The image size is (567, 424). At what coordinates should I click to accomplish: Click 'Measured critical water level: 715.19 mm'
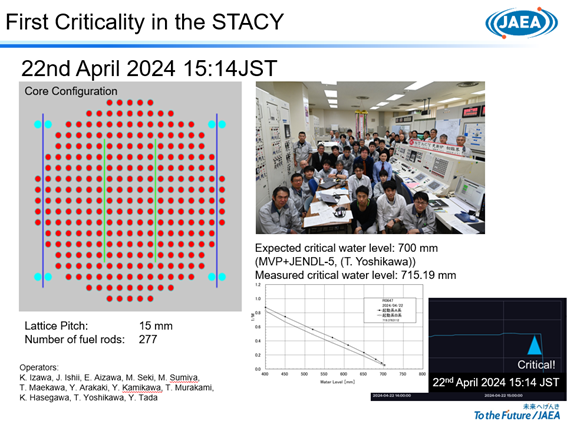coord(355,275)
